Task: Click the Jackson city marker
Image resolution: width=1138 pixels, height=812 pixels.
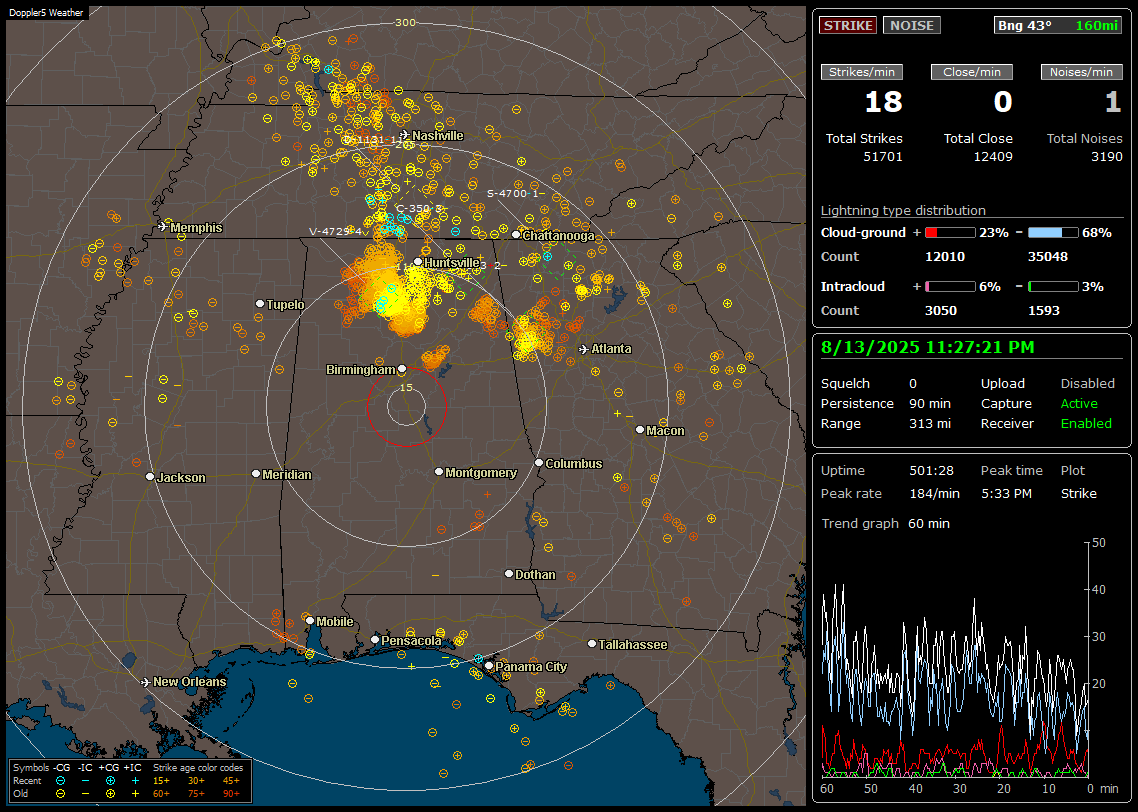Action: tap(150, 477)
